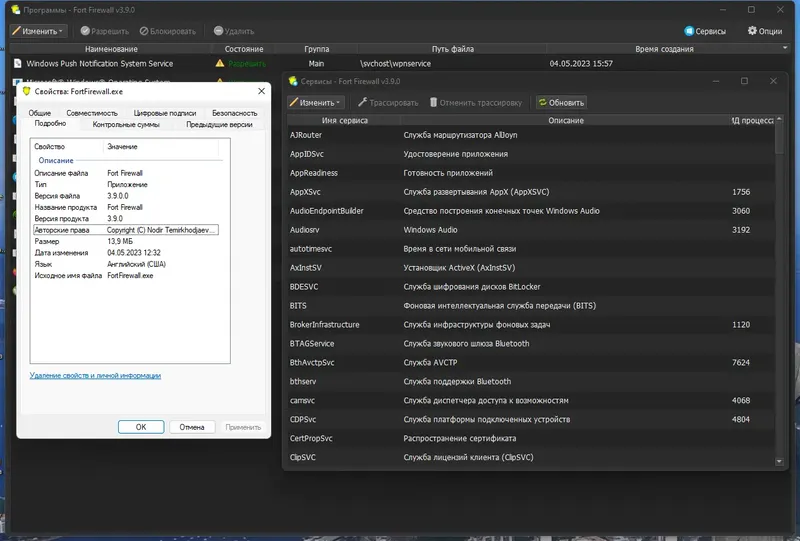Switch to Безопасность tab

coord(234,113)
